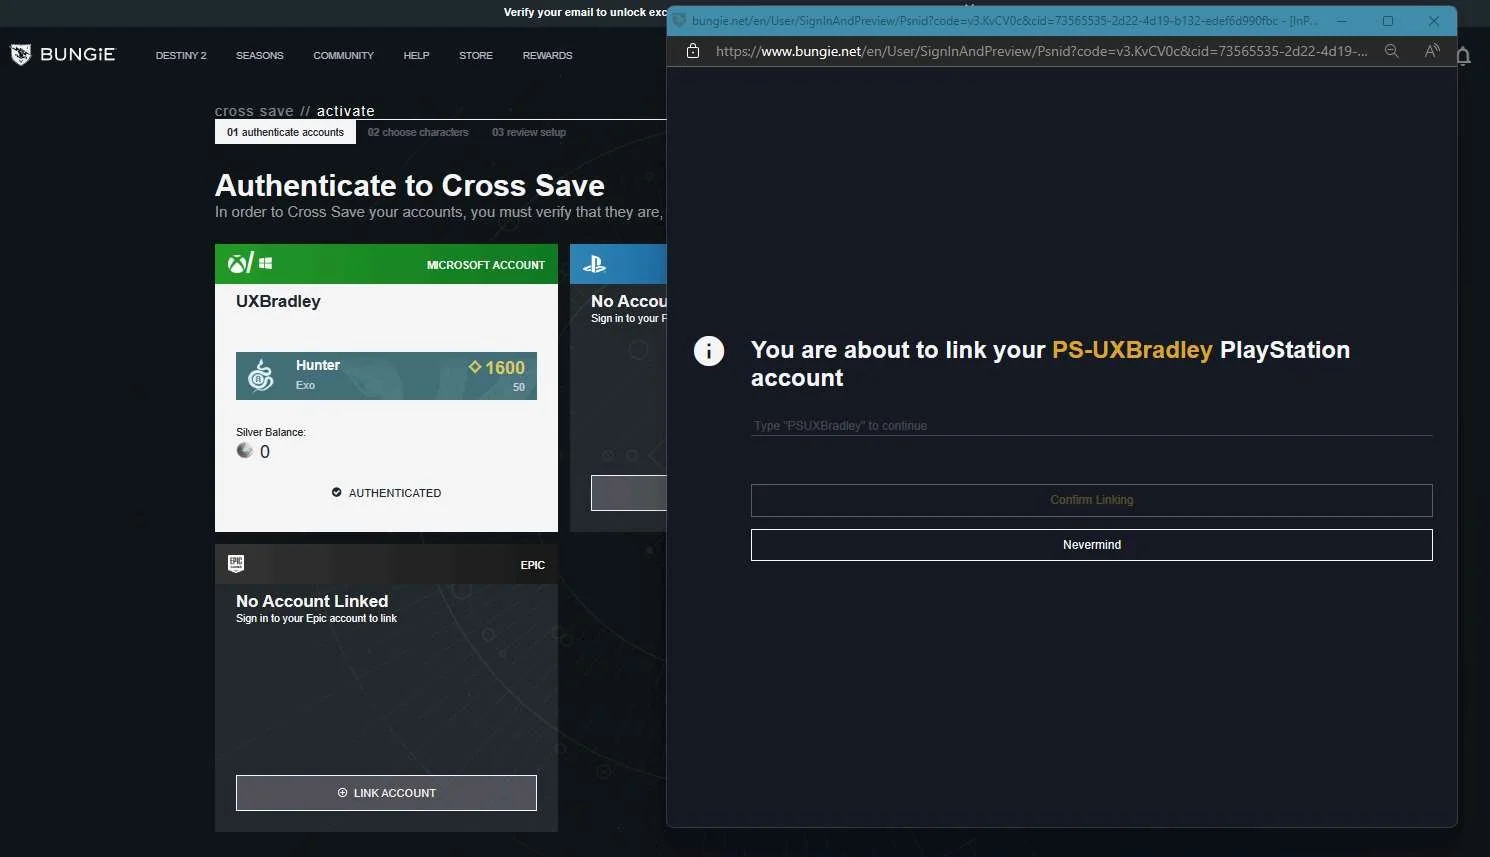Click the 'MICROSOFT ACCOUNT' card header label
Image resolution: width=1490 pixels, height=857 pixels.
486,265
